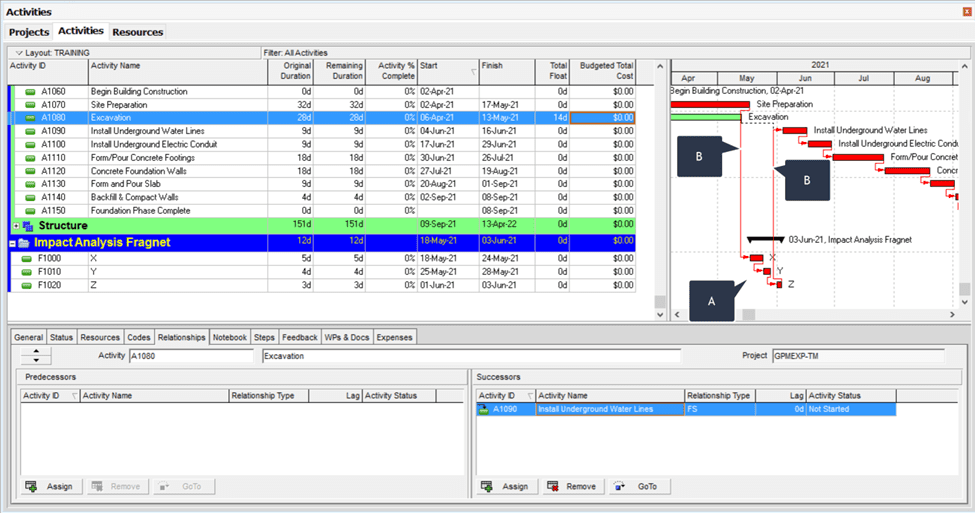
Task: Click the Impact Analysis Fragnet summary bar
Action: 765,239
